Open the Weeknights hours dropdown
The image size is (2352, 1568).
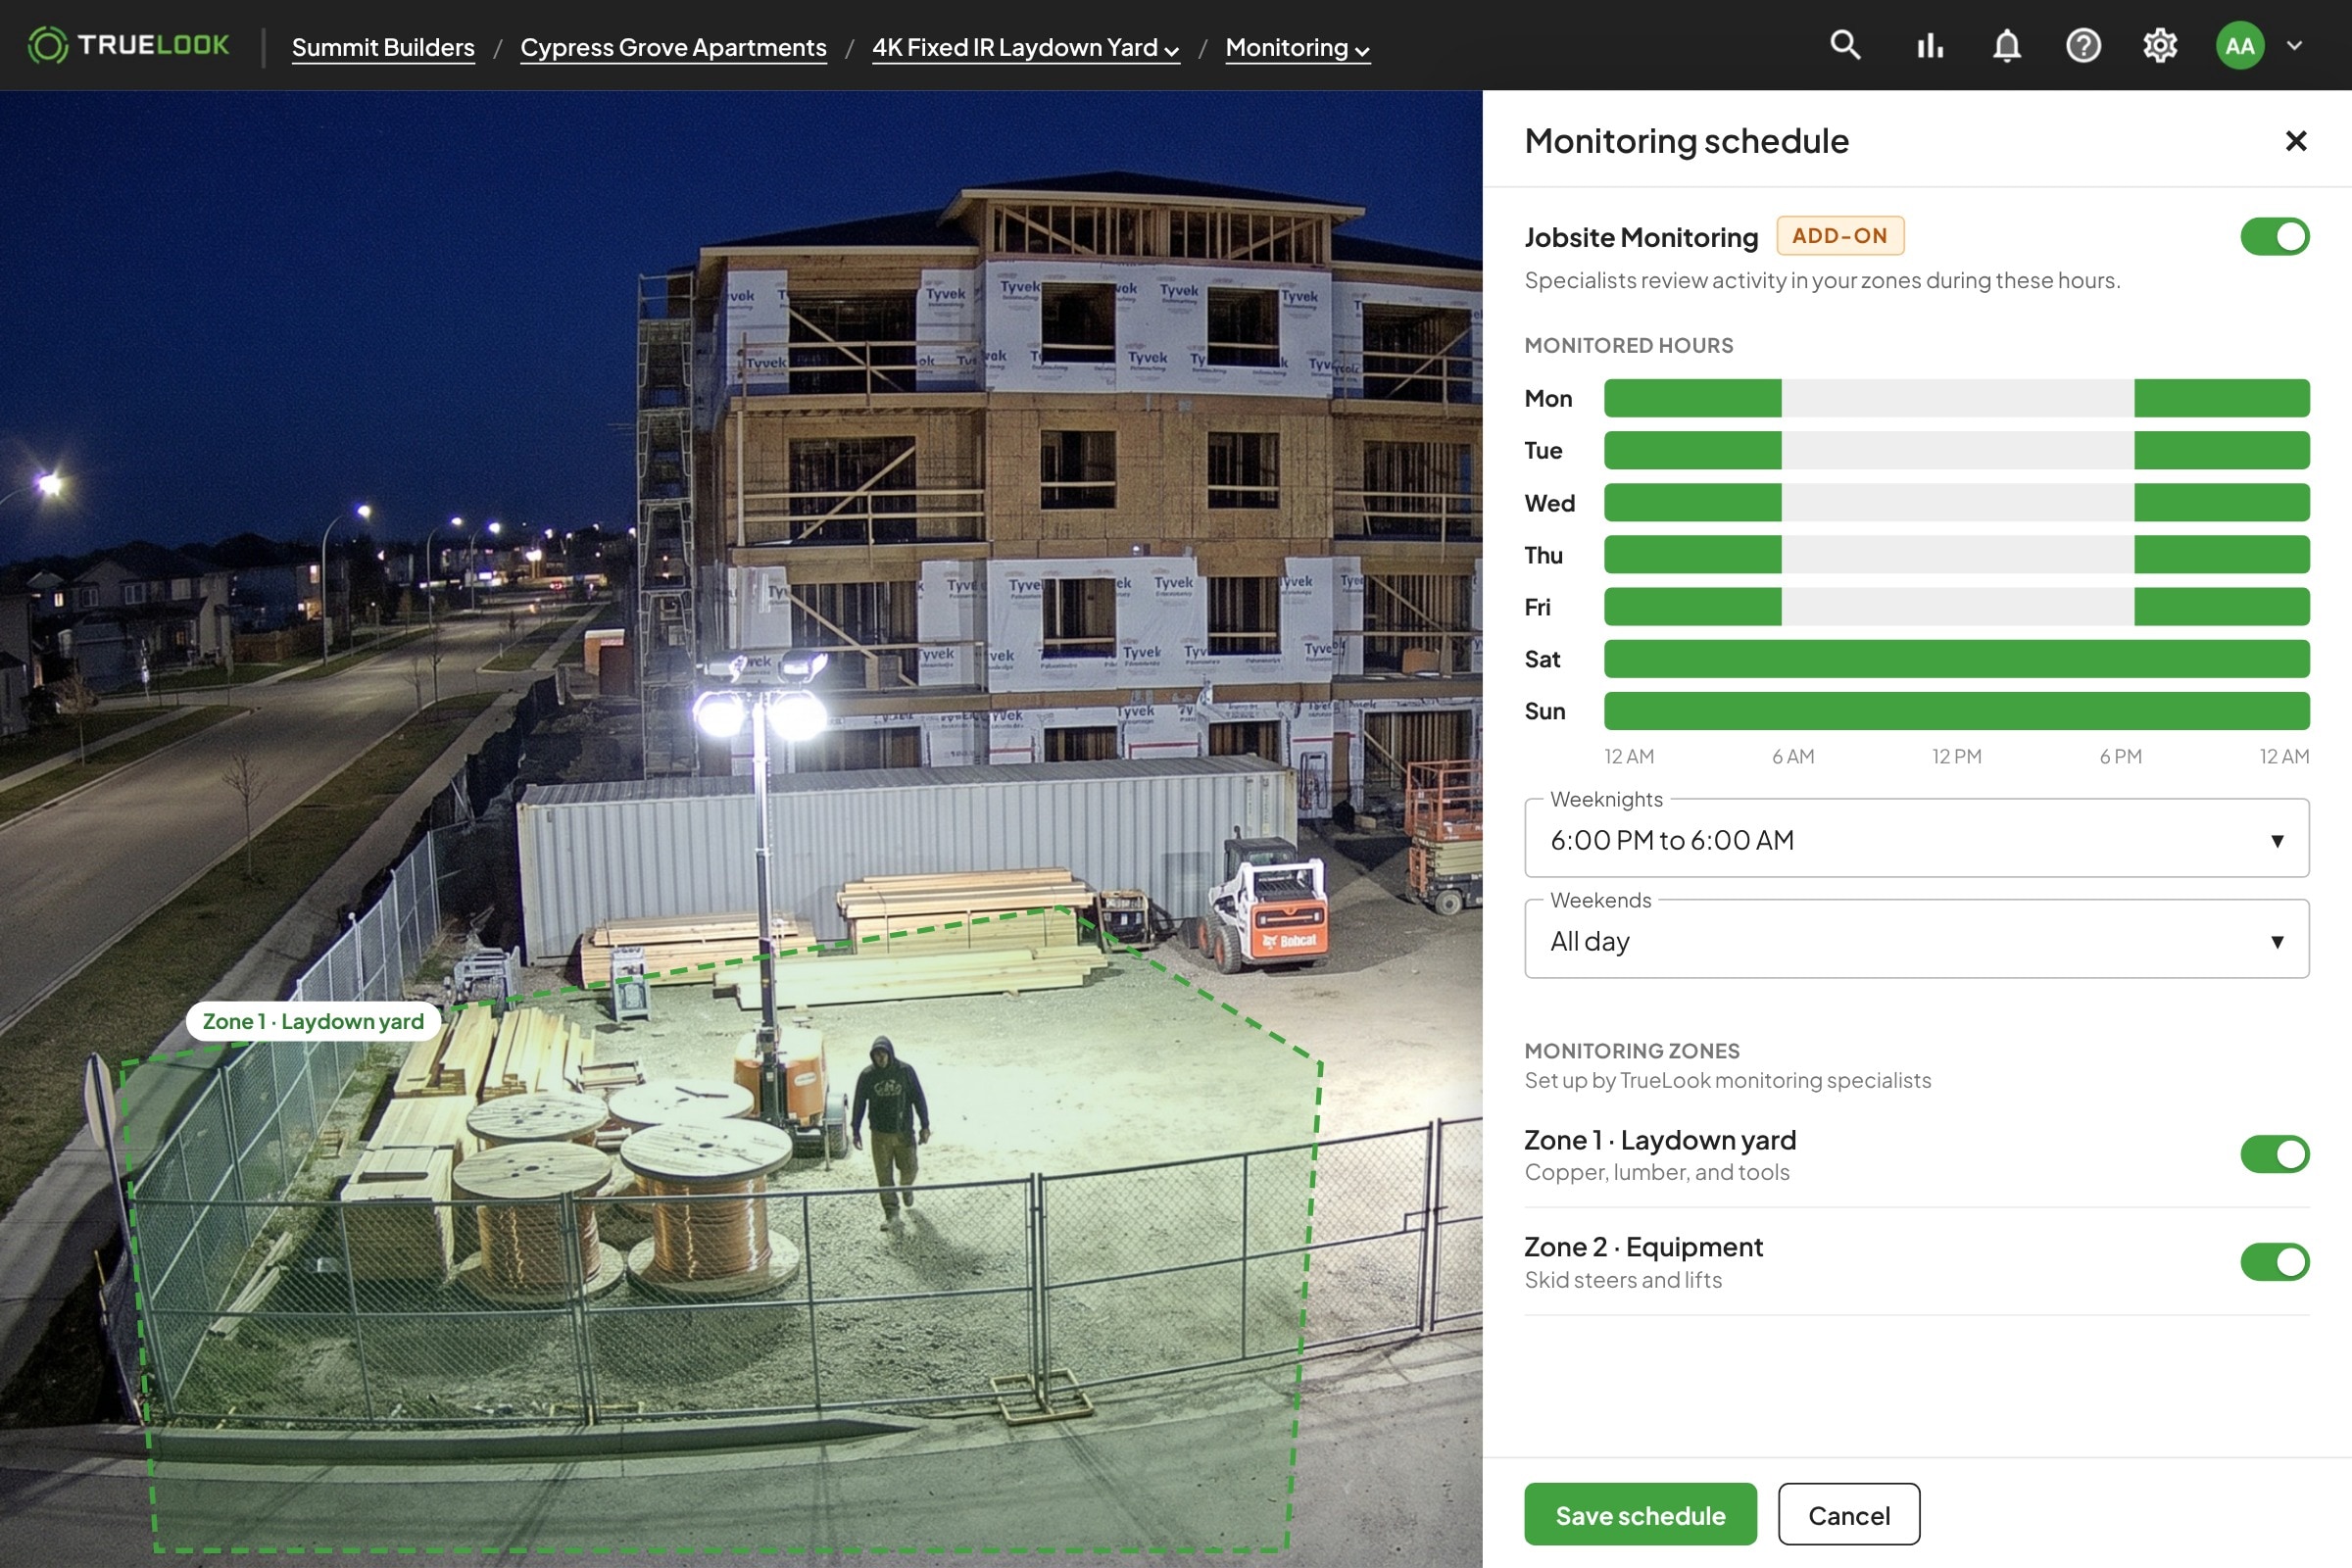click(x=1916, y=838)
